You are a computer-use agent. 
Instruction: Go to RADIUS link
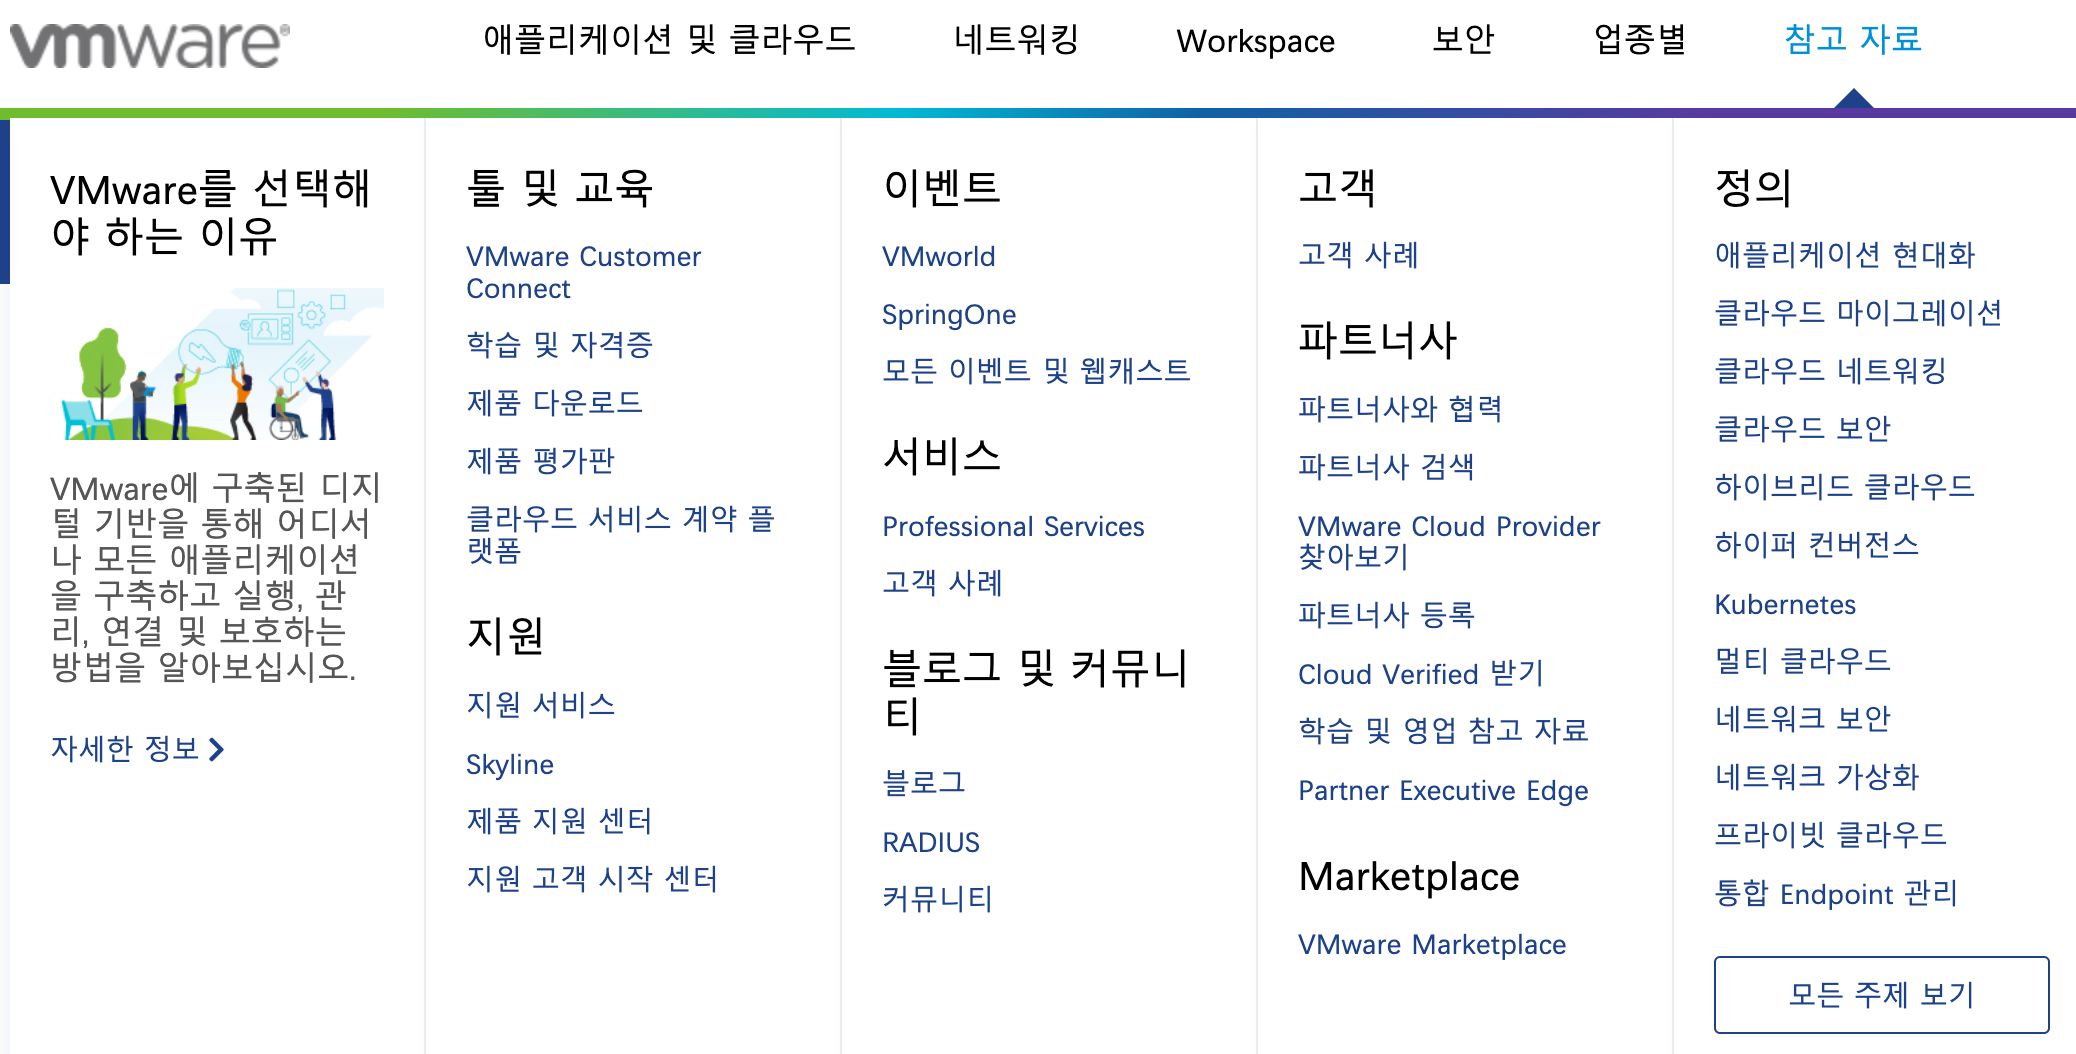pos(930,843)
